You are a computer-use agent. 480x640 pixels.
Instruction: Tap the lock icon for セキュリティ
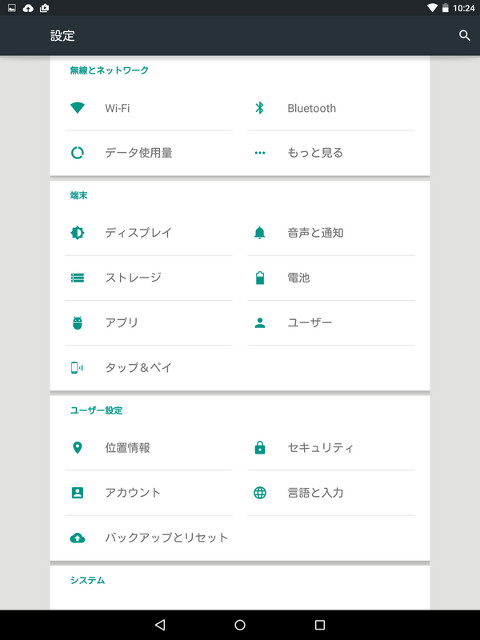pos(260,447)
